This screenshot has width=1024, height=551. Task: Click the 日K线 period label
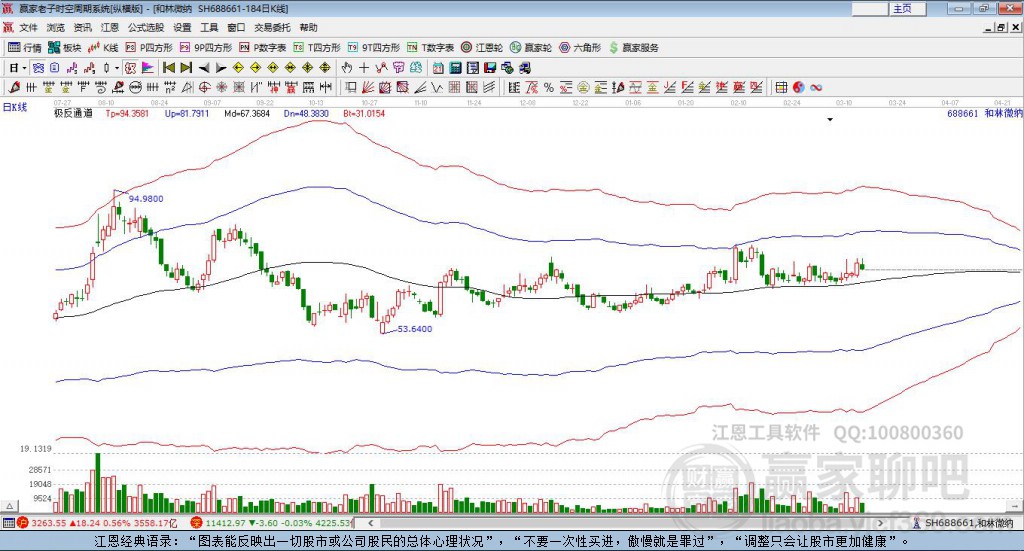tap(14, 107)
